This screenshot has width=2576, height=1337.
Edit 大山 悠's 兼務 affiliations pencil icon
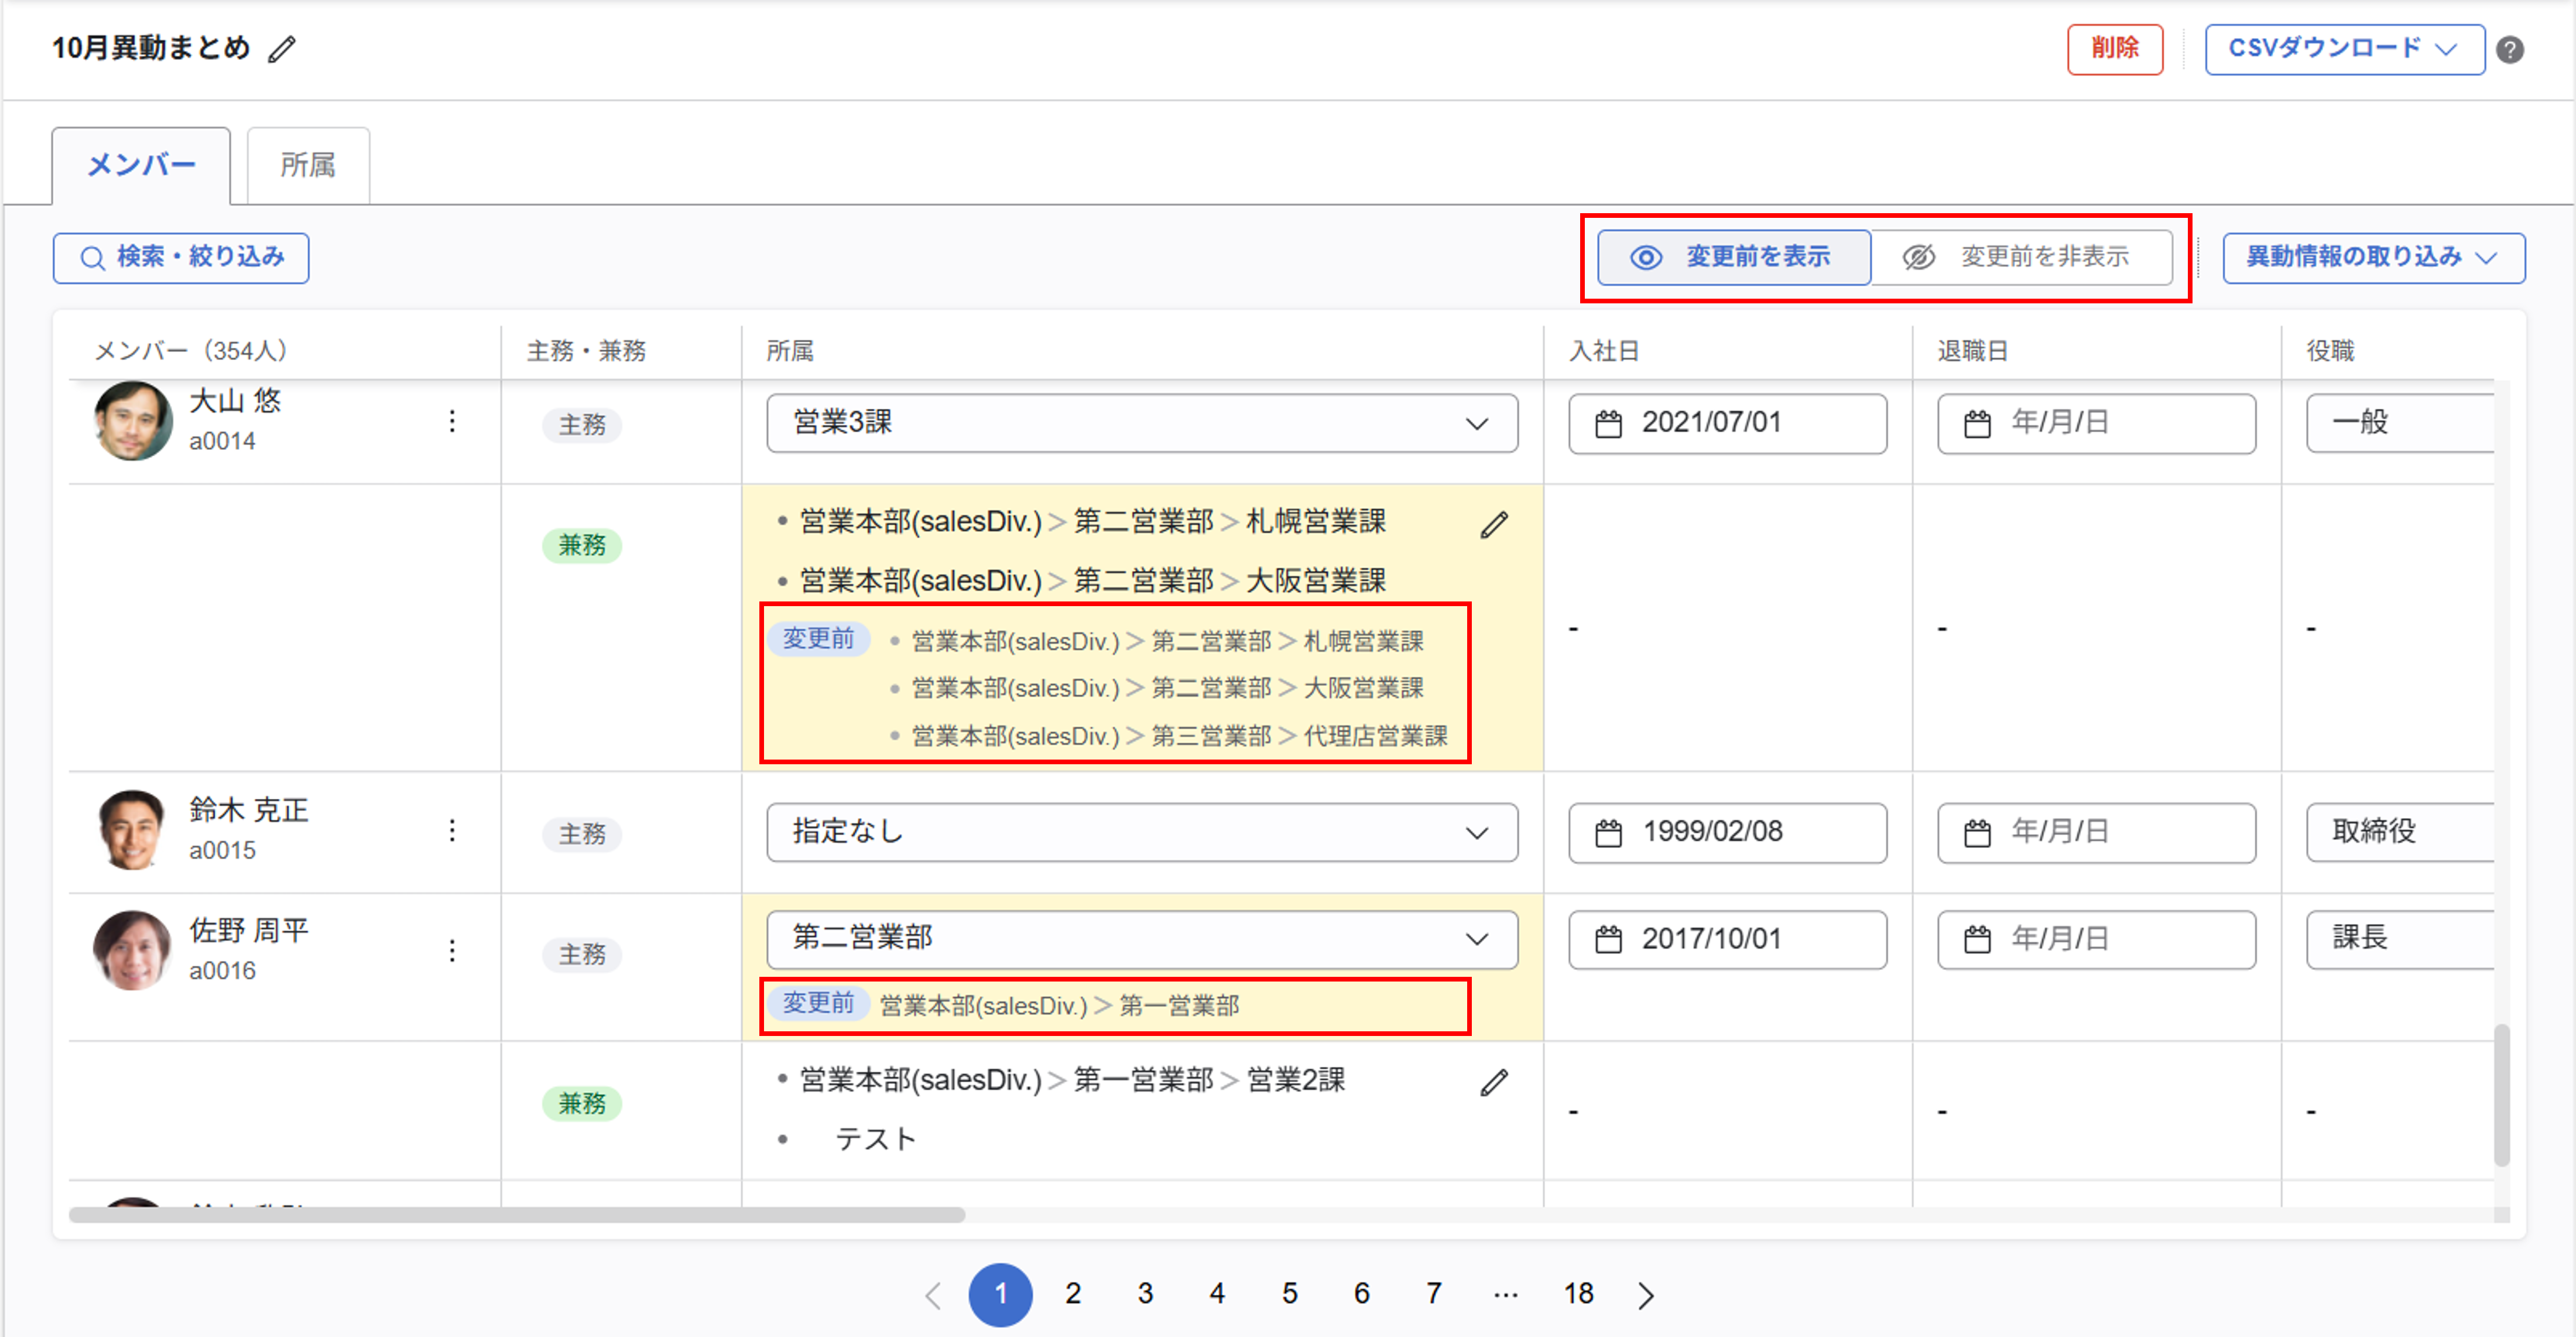[1494, 524]
